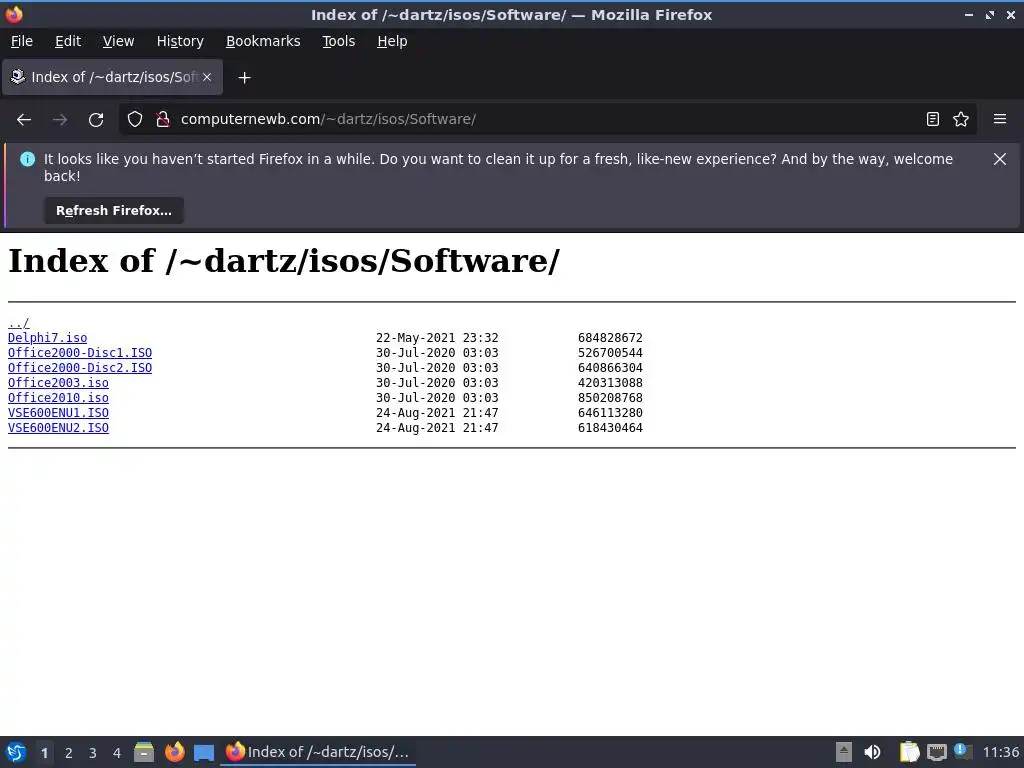1024x768 pixels.
Task: Switch to workspace 1
Action: [44, 753]
